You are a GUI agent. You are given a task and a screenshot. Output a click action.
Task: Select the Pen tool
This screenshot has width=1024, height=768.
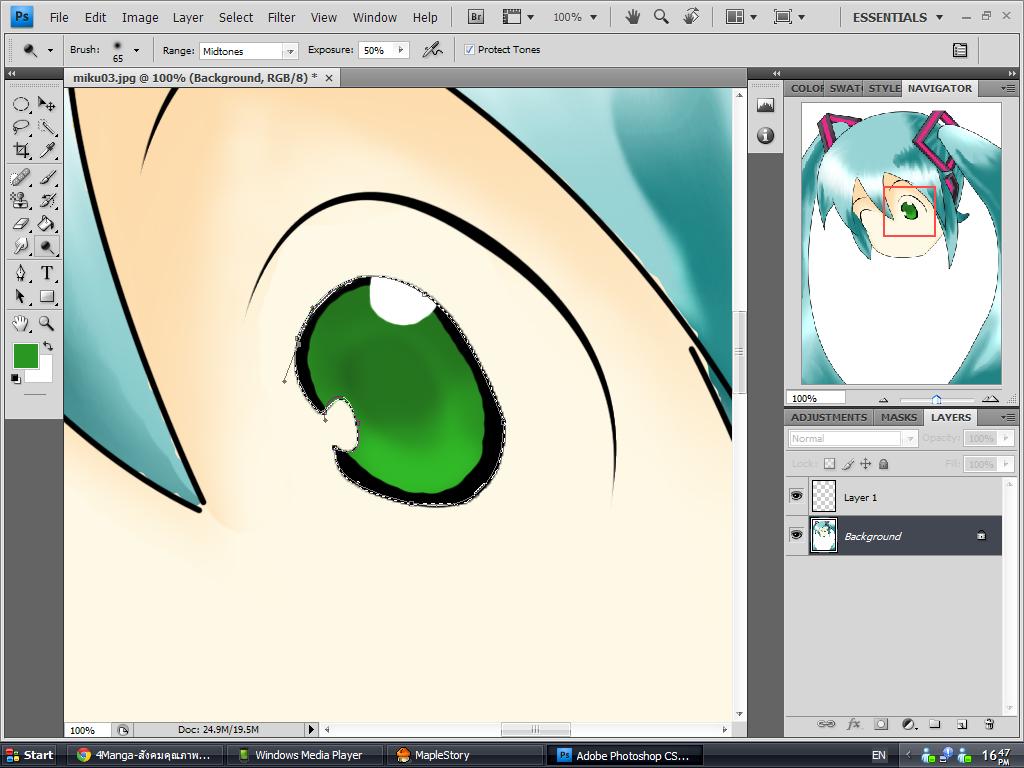[21, 273]
